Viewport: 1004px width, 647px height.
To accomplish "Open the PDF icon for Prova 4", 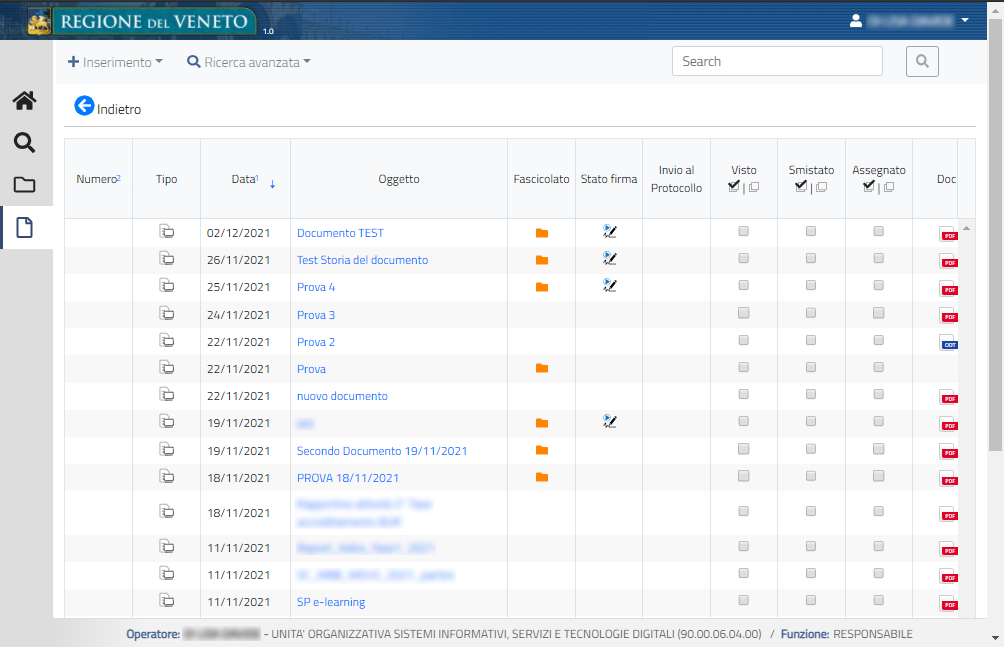I will click(x=948, y=289).
